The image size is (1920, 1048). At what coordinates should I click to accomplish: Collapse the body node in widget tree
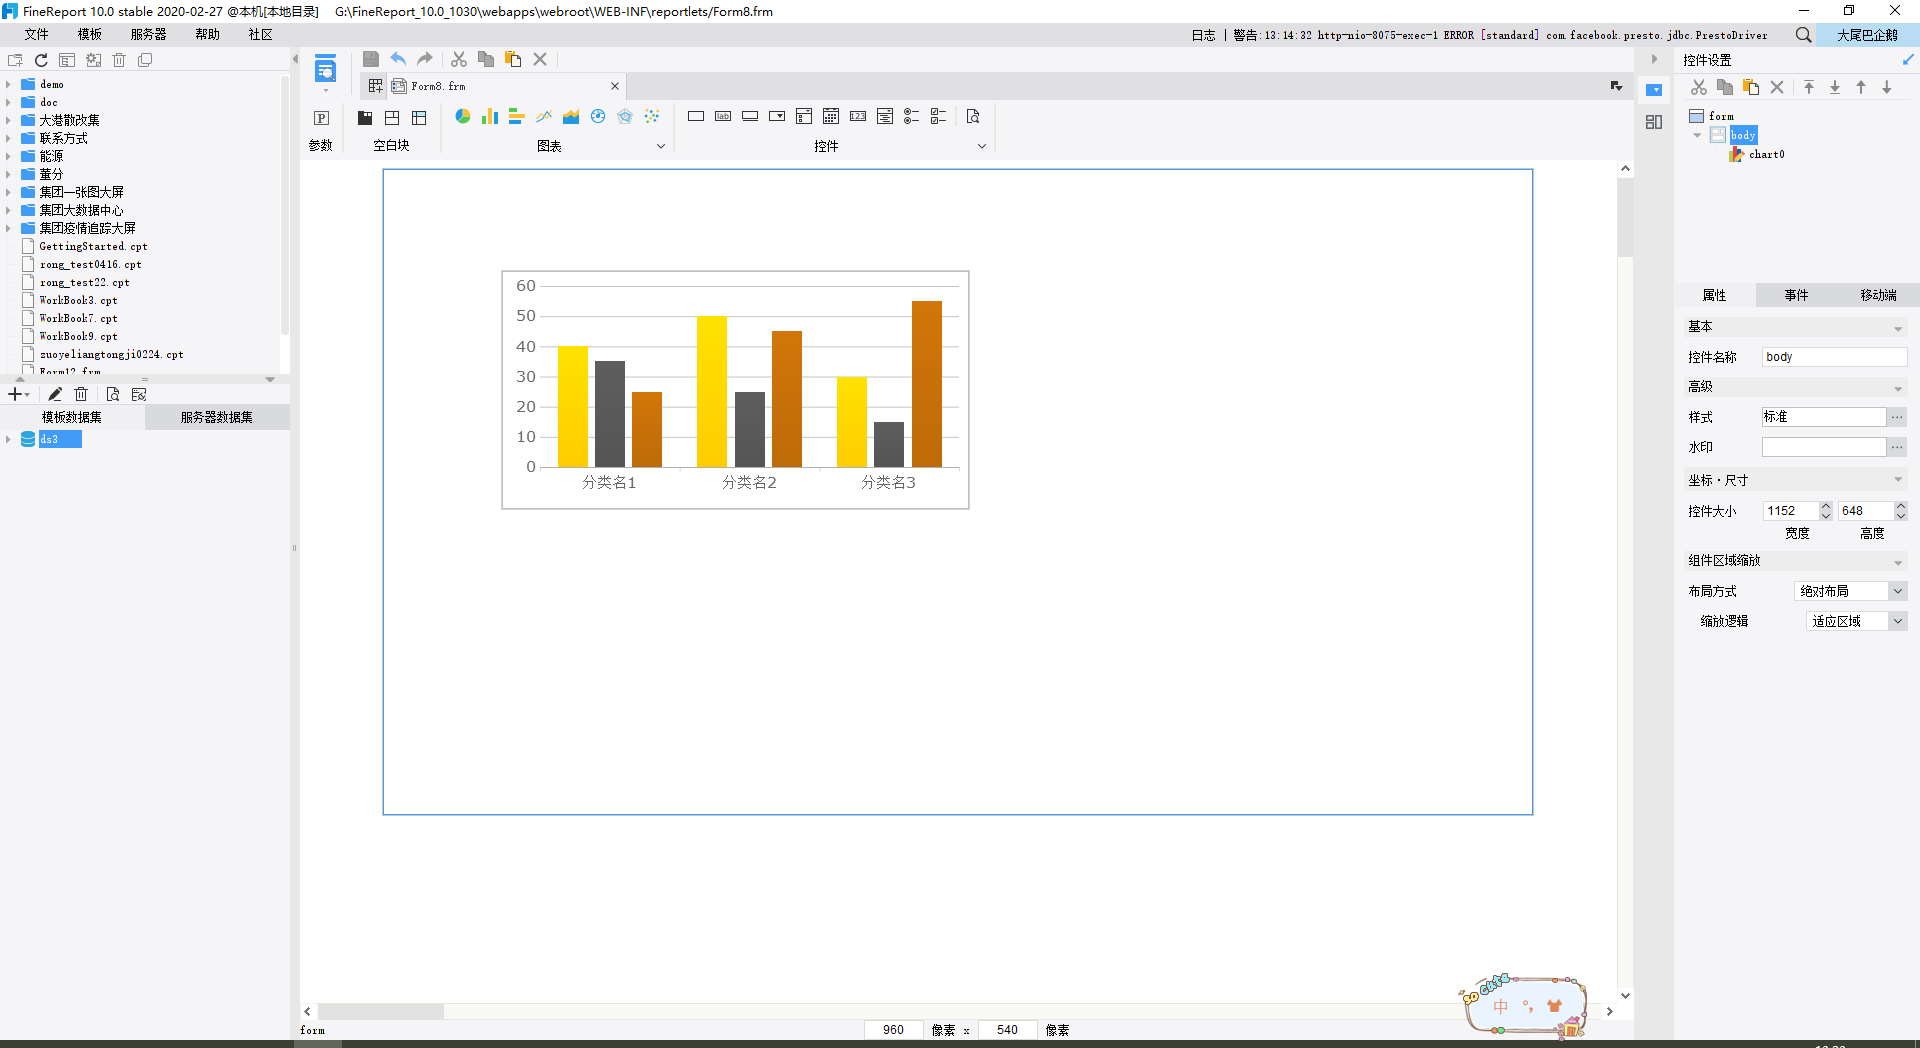(x=1697, y=135)
